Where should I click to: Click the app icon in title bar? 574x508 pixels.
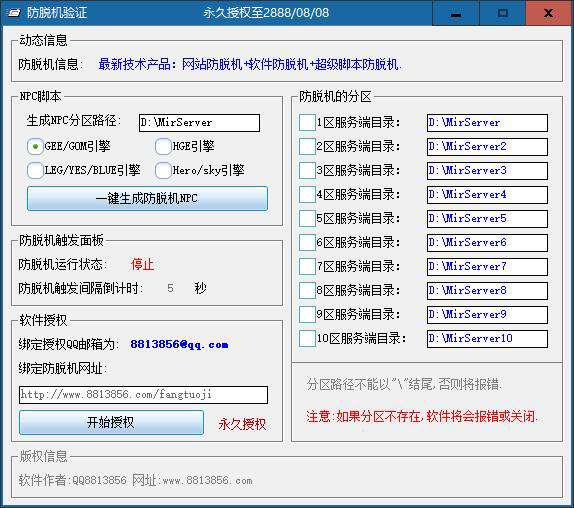[x=14, y=13]
